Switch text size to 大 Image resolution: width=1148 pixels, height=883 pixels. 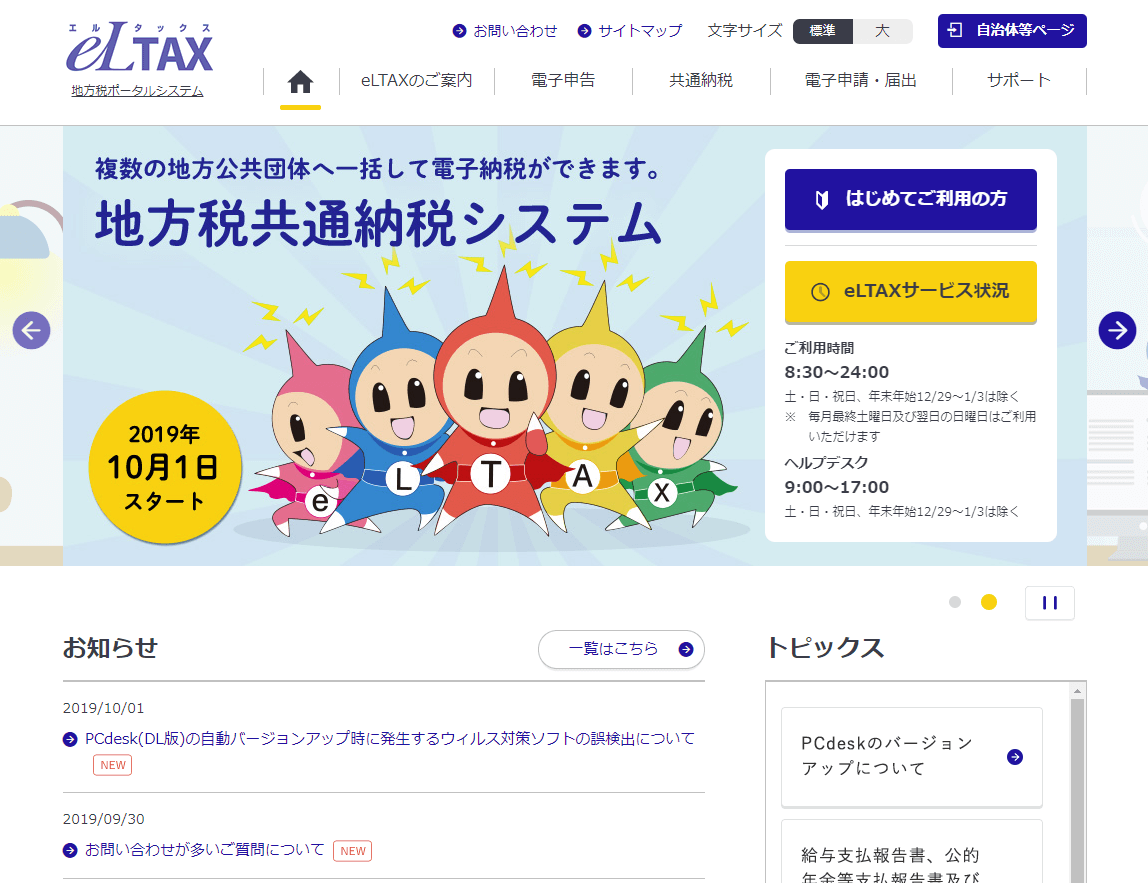(x=881, y=32)
